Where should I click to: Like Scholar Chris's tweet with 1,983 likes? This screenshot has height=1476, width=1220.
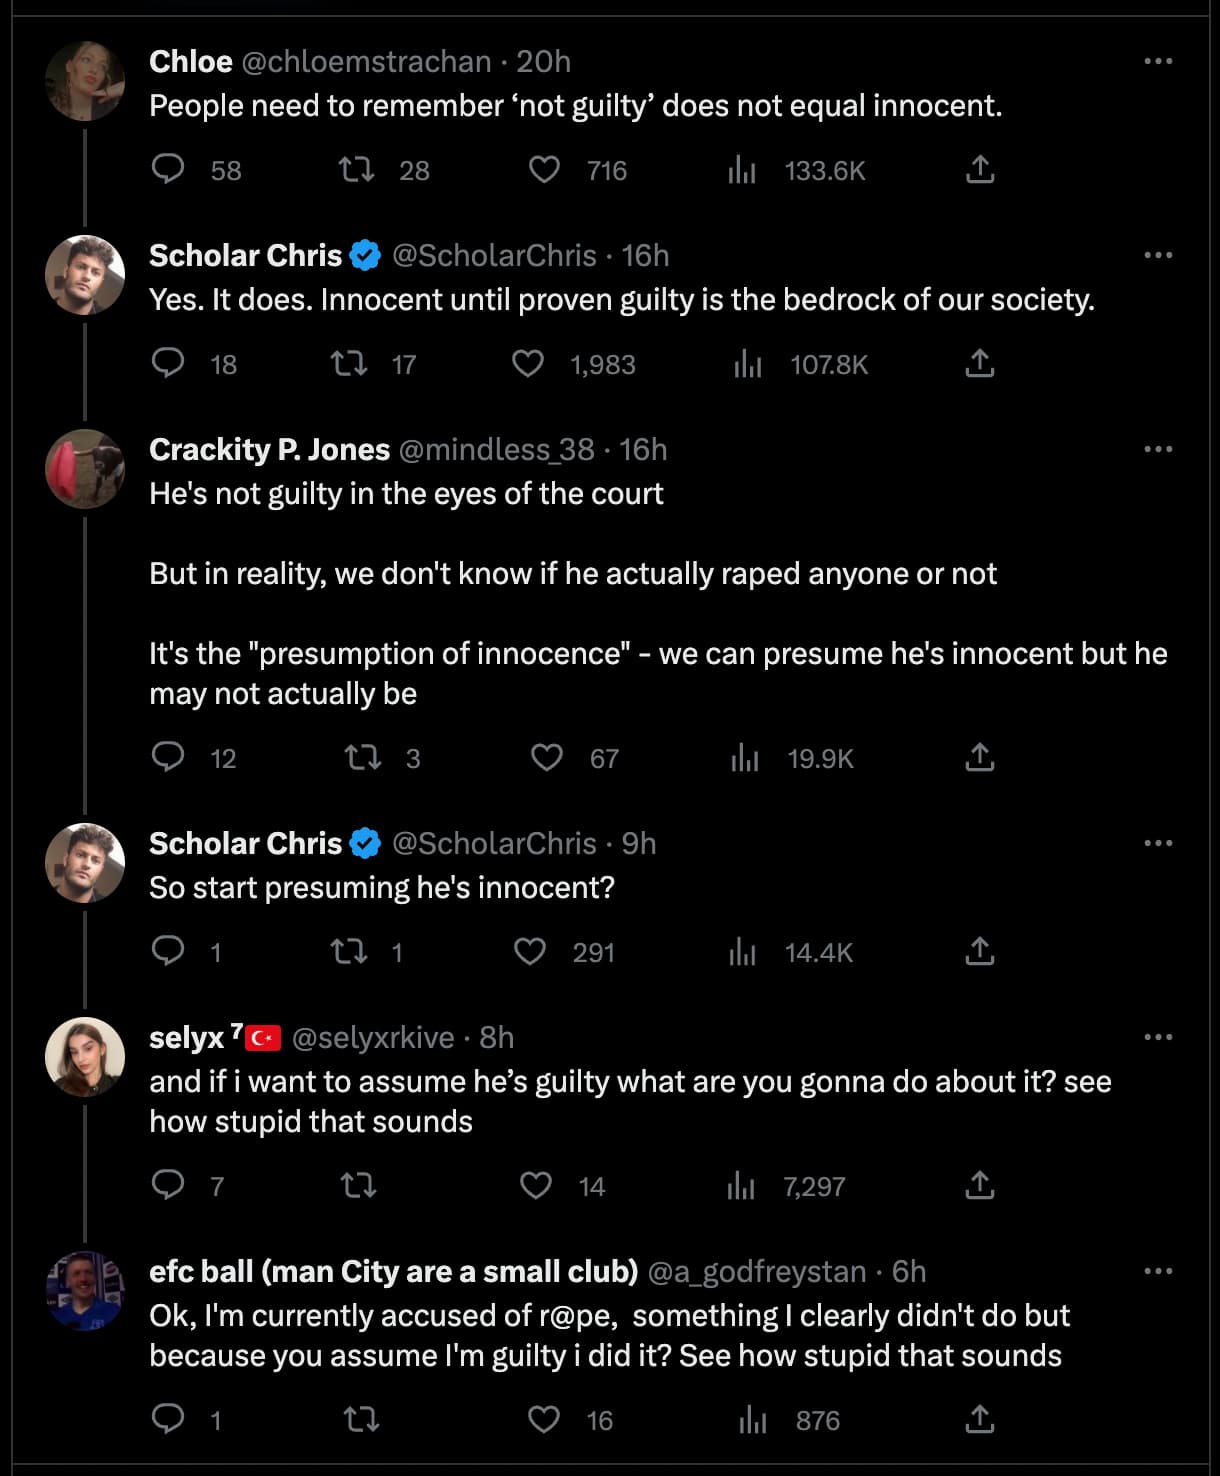[x=528, y=364]
